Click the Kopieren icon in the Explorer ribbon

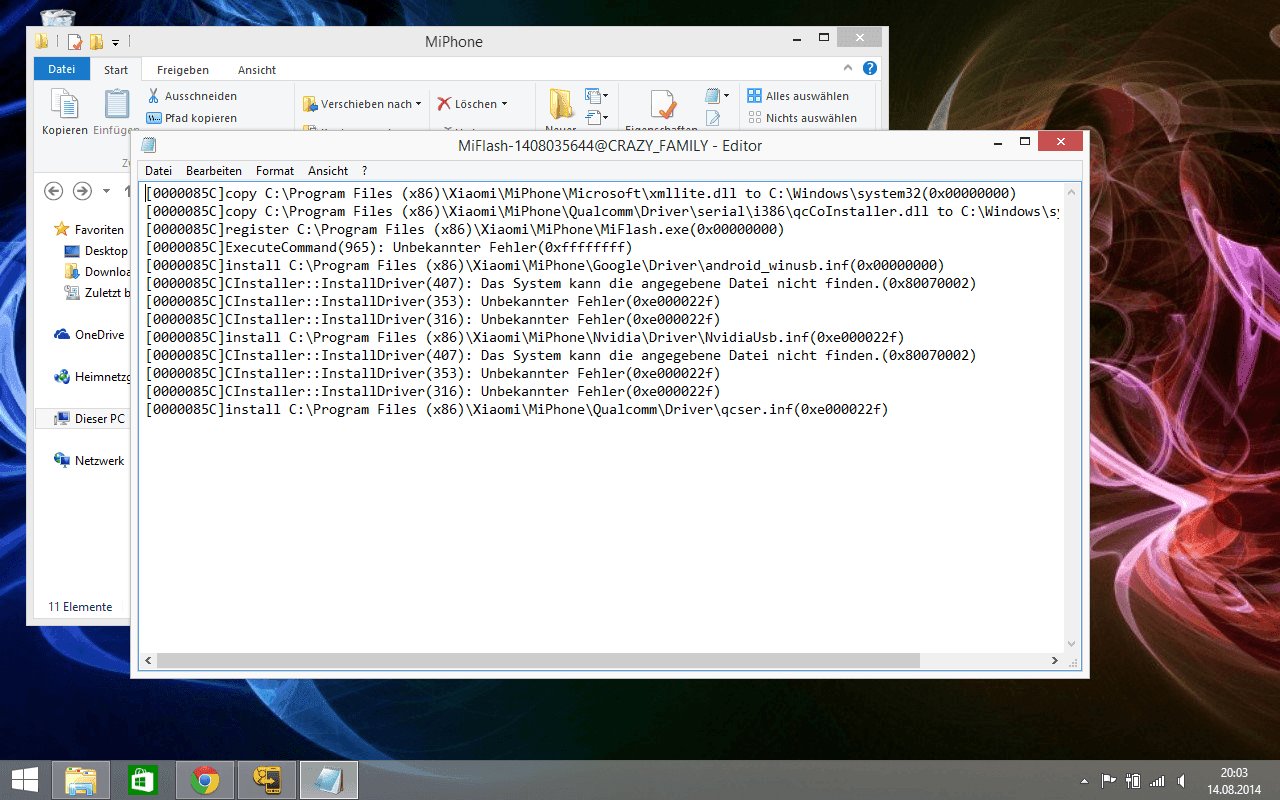pos(65,103)
